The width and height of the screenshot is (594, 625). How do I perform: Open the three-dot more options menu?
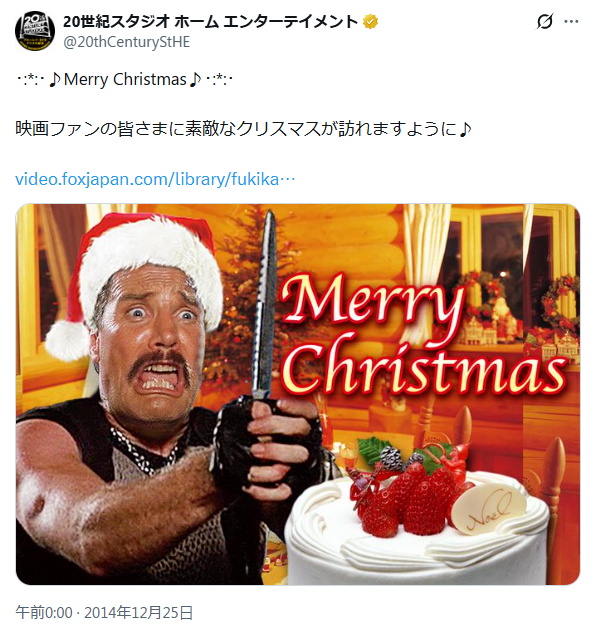point(571,22)
